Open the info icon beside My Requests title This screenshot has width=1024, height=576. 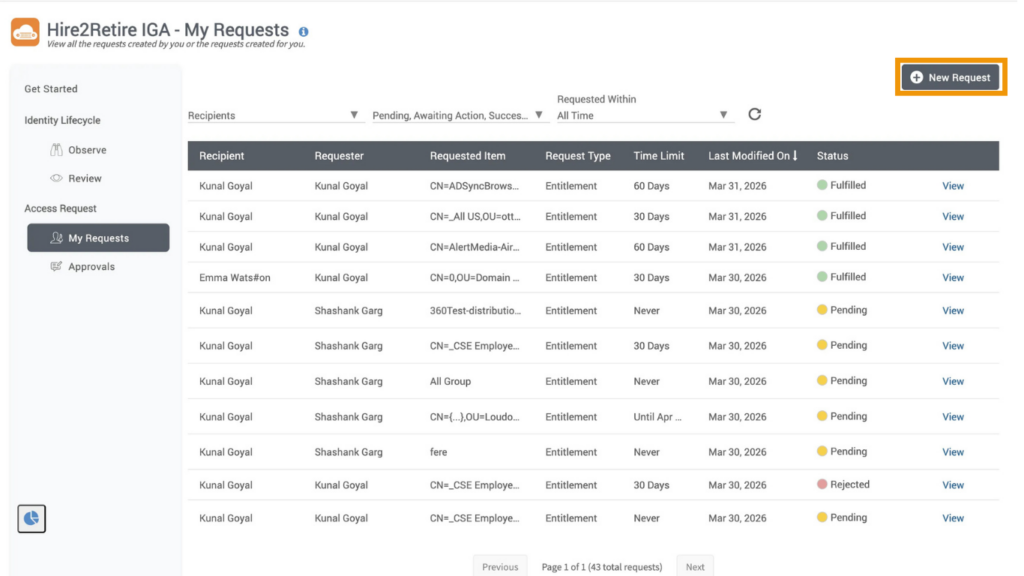point(304,31)
